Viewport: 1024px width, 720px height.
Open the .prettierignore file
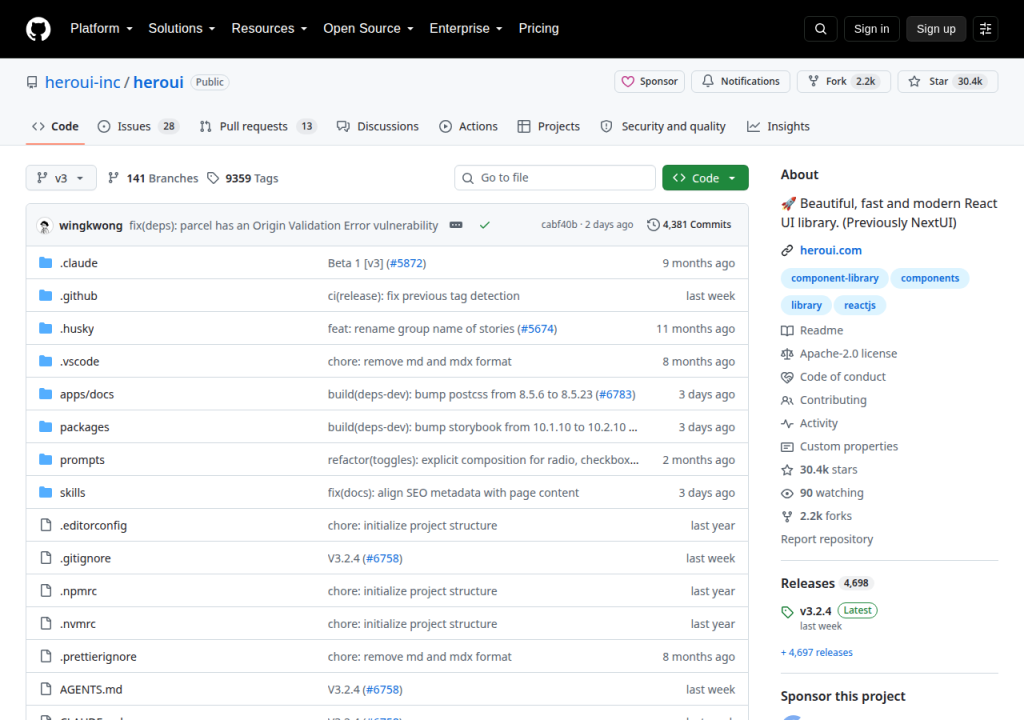(98, 657)
